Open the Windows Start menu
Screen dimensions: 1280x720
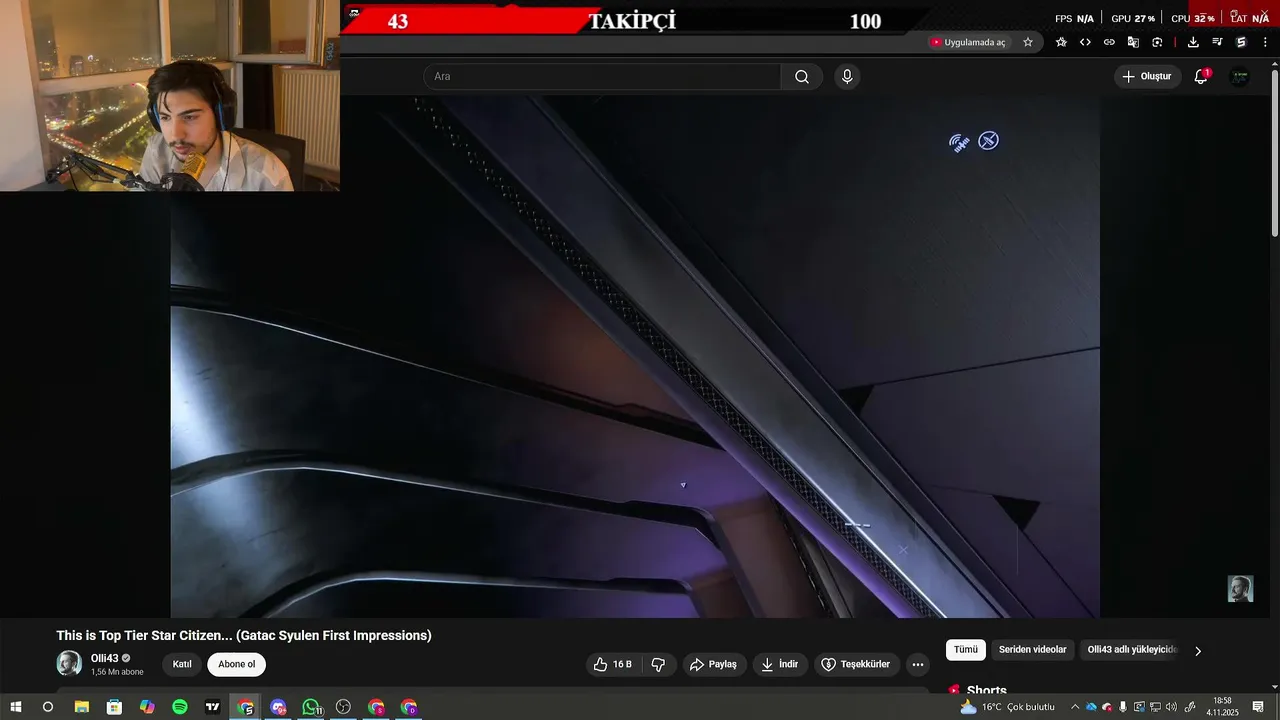tap(16, 707)
